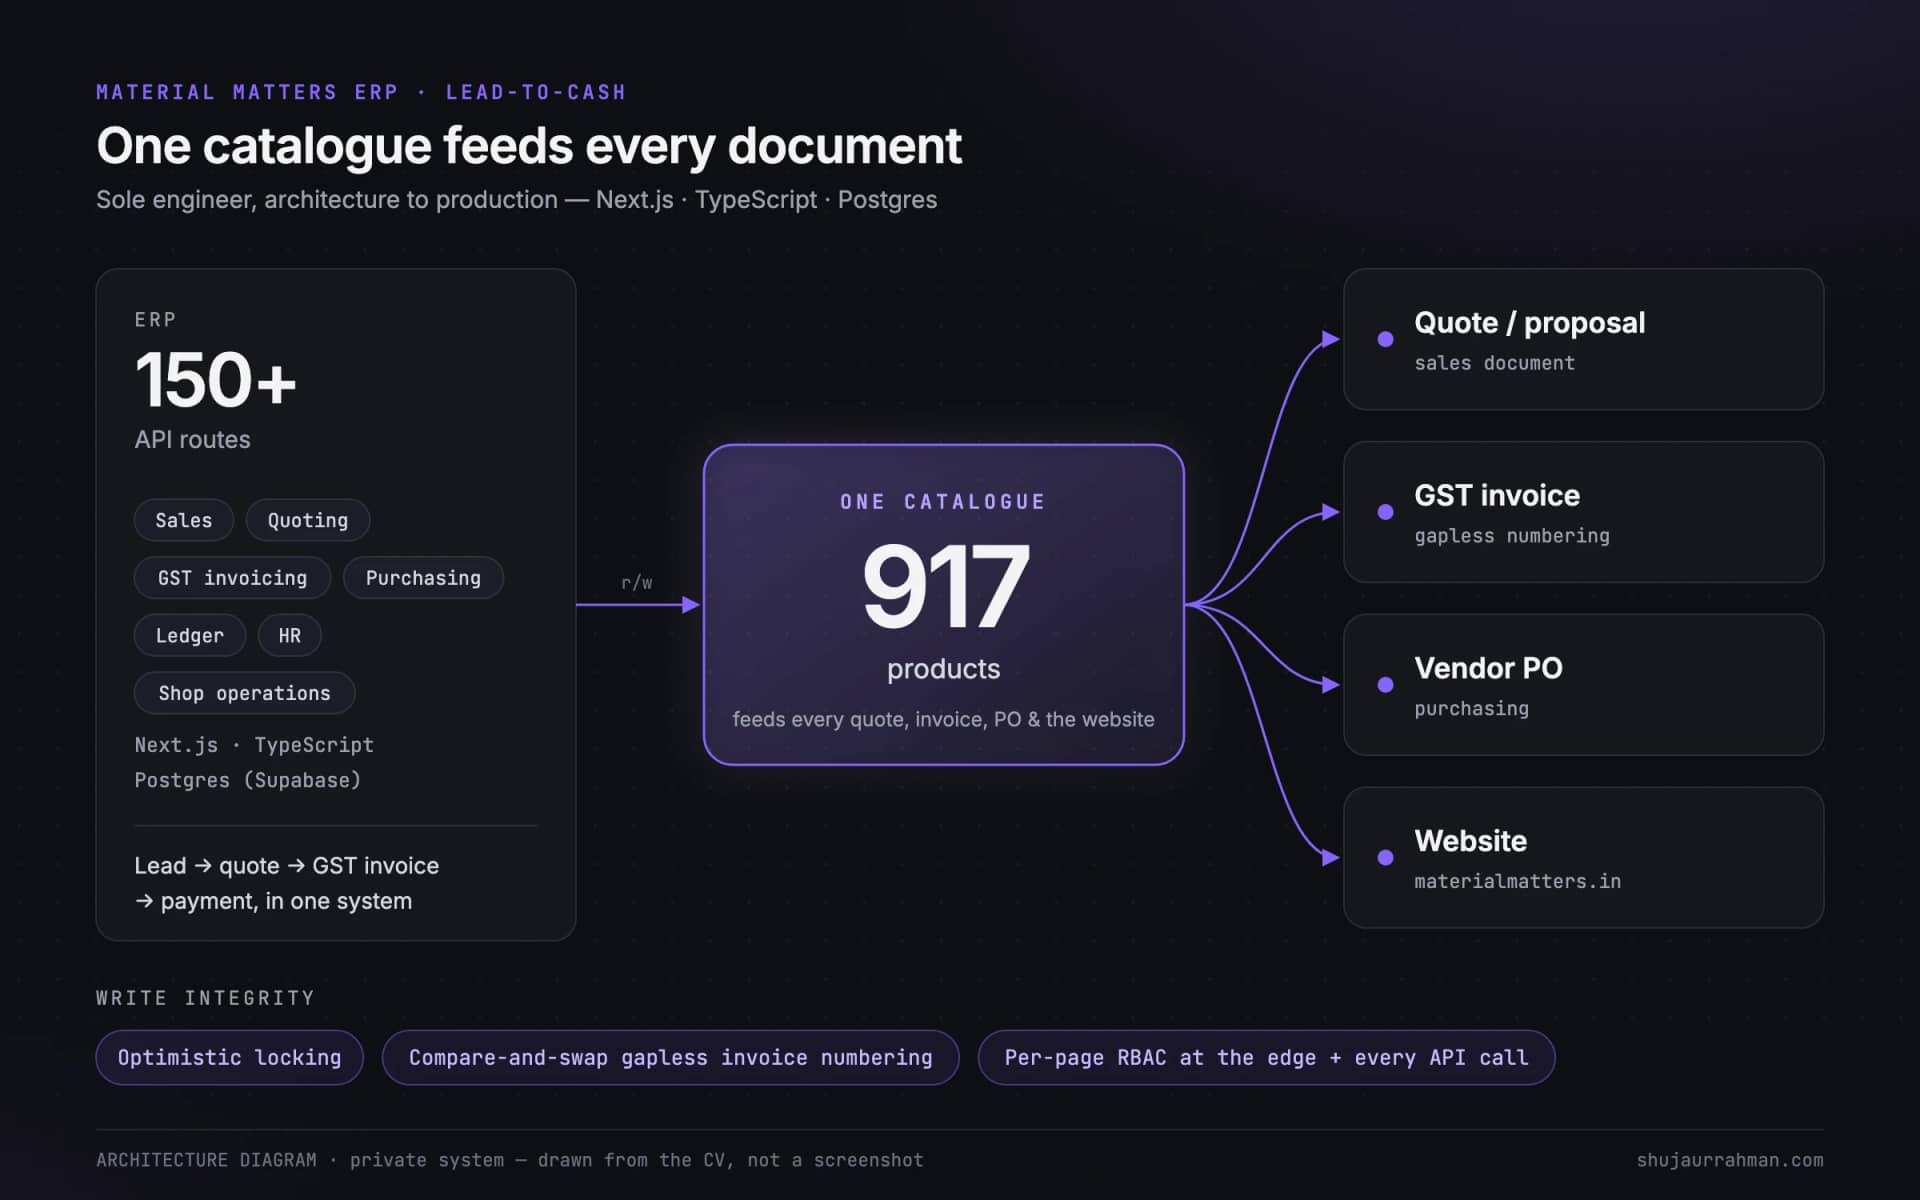The image size is (1920, 1200).
Task: Open the shujaurrahman.com footer link
Action: click(1730, 1160)
